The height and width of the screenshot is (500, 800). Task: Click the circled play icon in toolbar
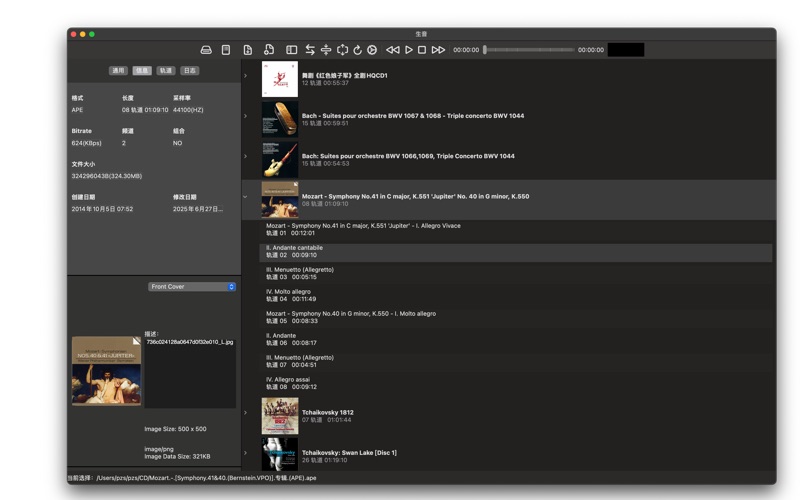click(x=372, y=50)
